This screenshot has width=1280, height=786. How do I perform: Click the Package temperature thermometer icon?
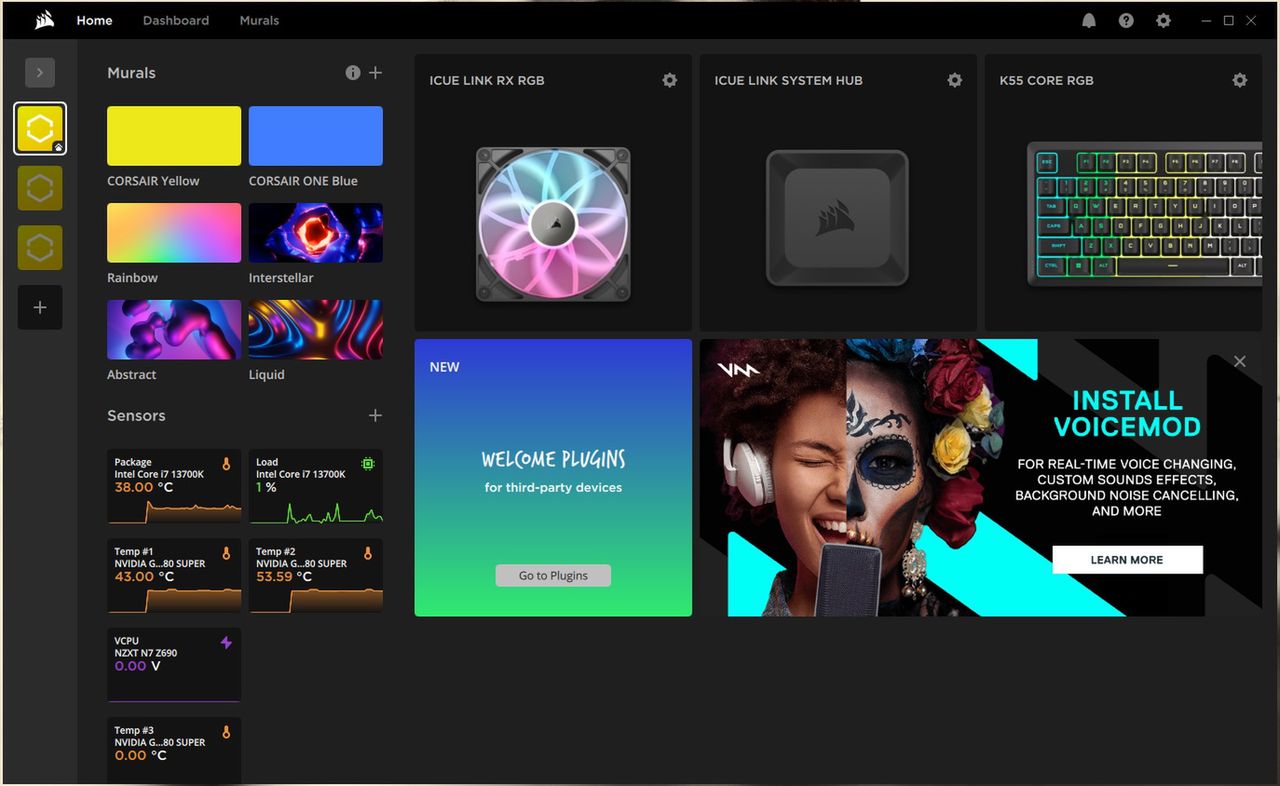[x=226, y=464]
